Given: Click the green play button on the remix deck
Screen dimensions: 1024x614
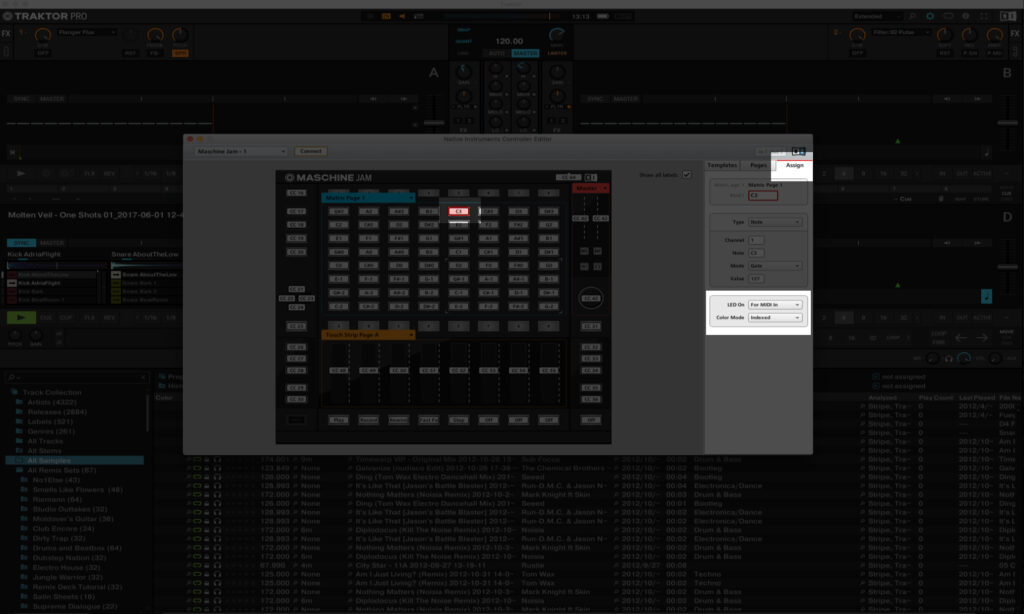Looking at the screenshot, I should coord(21,317).
